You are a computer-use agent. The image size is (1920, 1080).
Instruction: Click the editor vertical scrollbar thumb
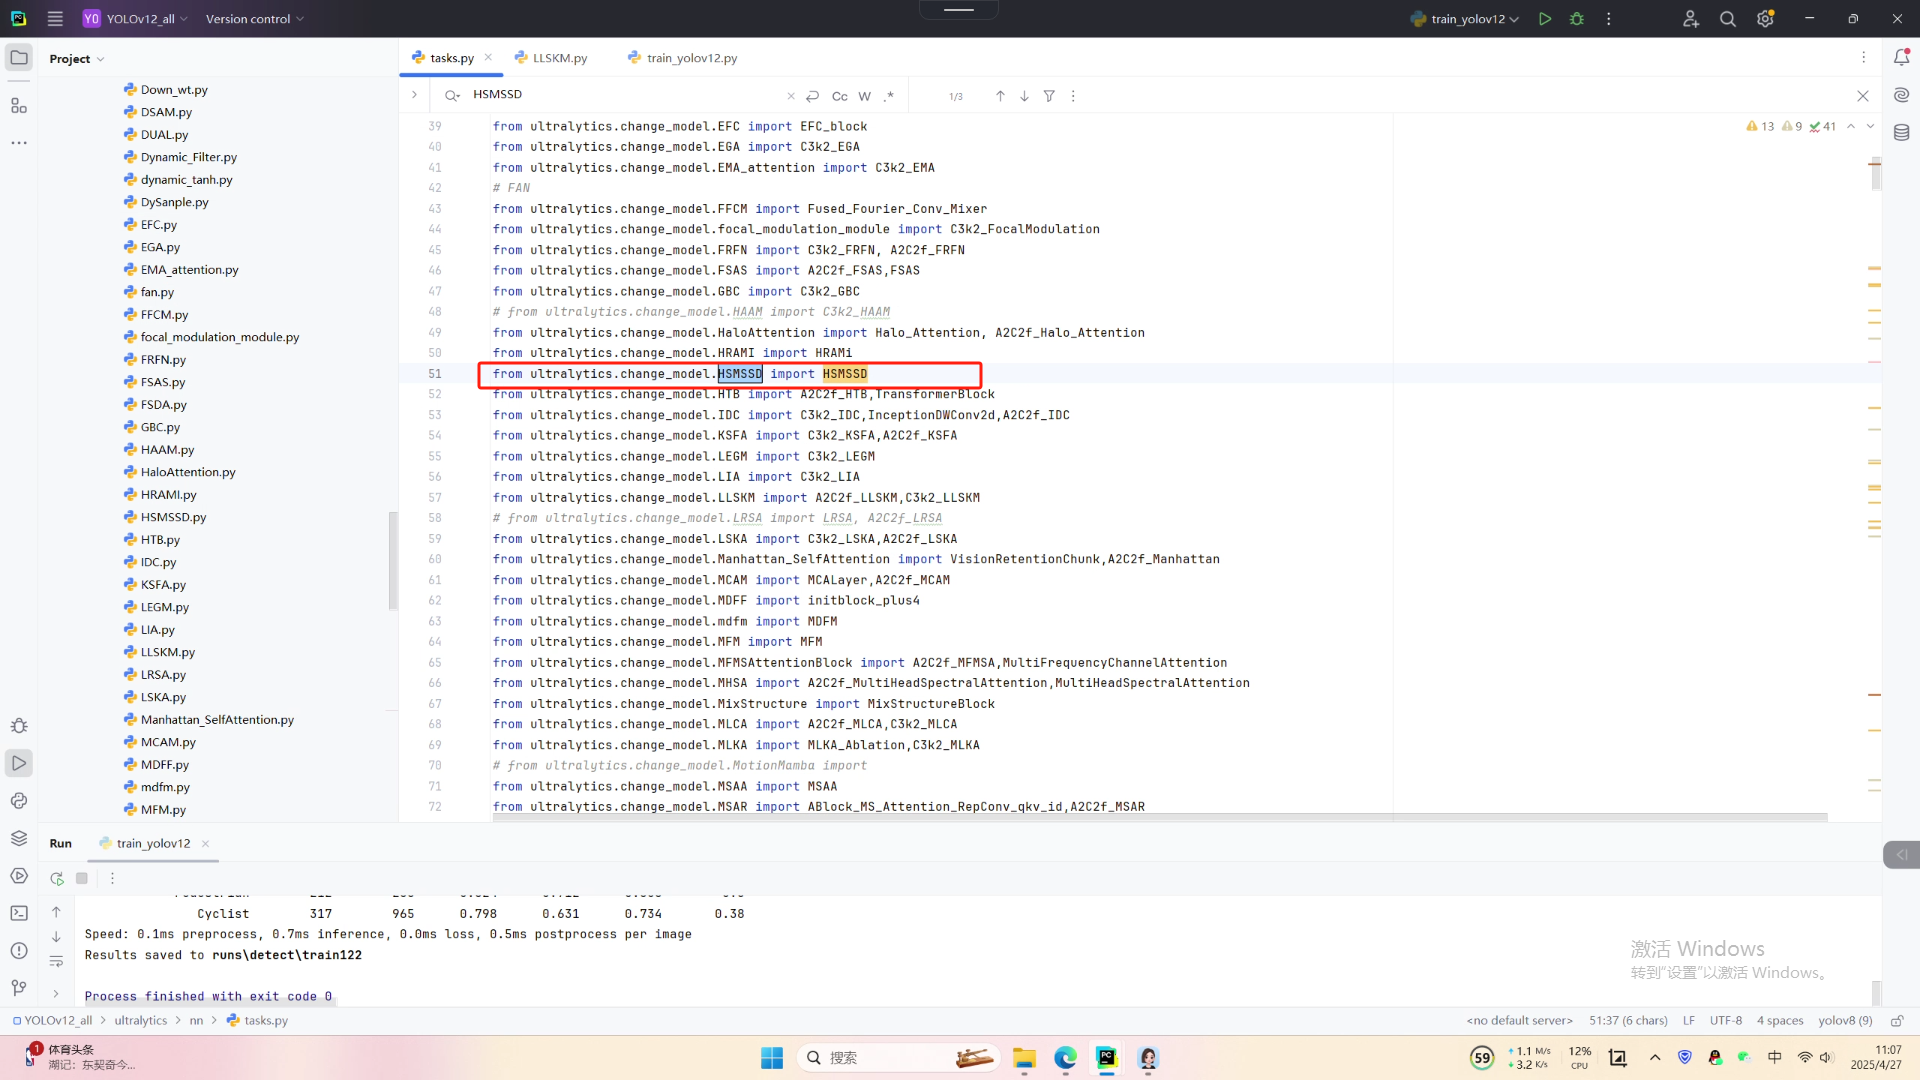(x=1875, y=174)
